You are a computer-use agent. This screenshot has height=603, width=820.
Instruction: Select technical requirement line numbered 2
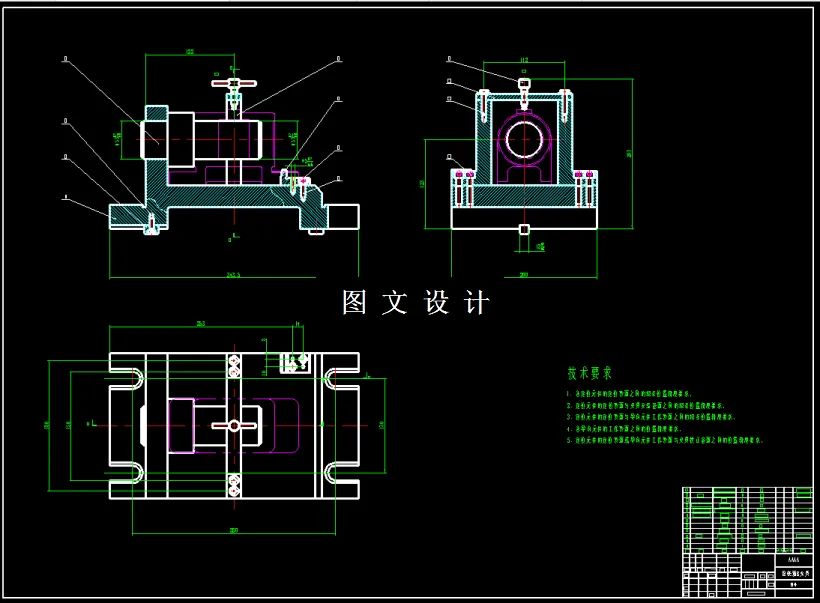coord(646,405)
